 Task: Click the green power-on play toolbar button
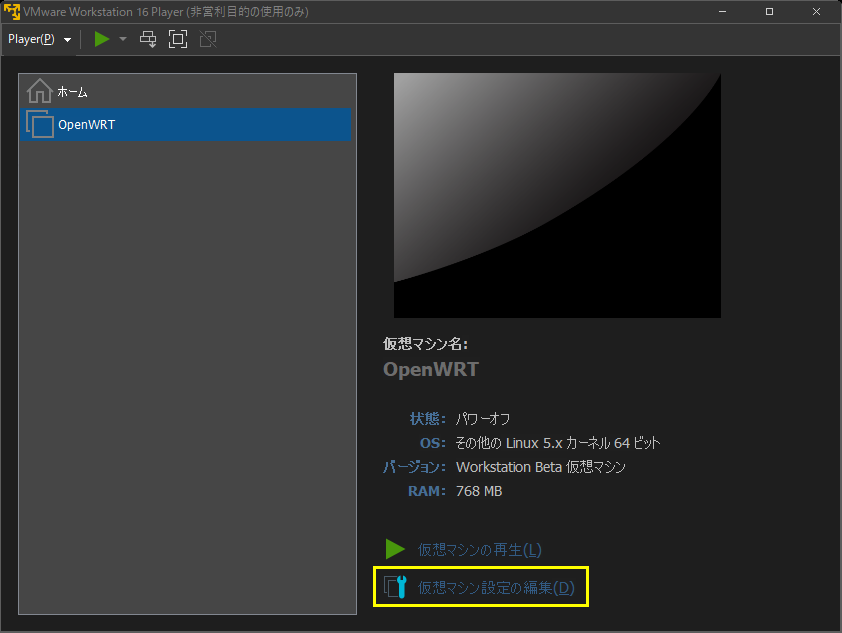(x=101, y=39)
